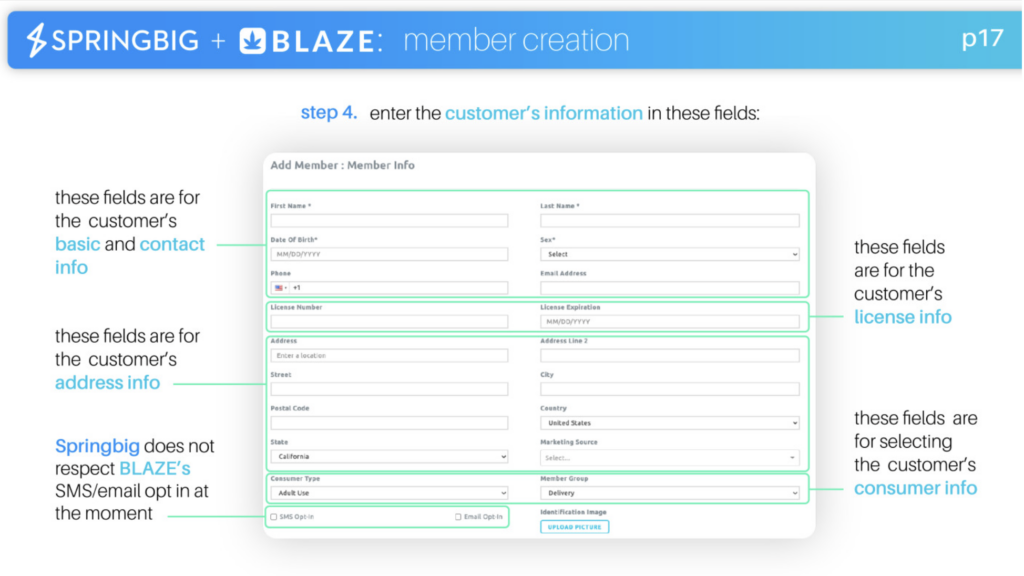Click the Upload Picture button
Viewport: 1024px width, 576px height.
coord(575,527)
